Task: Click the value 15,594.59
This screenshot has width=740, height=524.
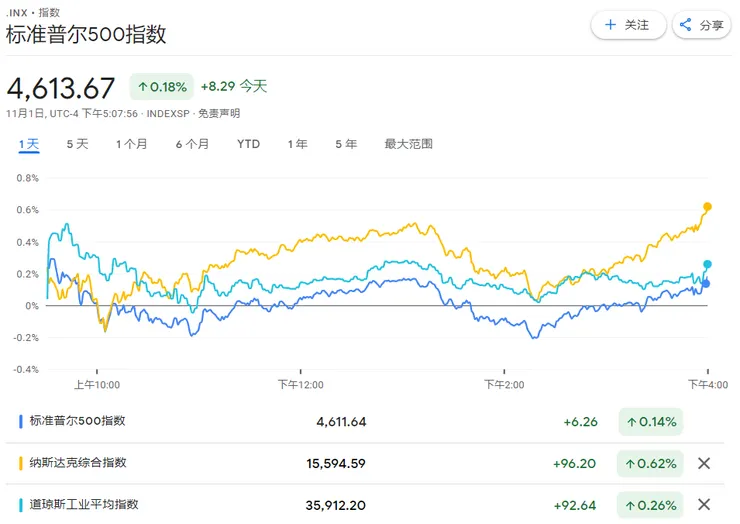Action: (x=336, y=464)
